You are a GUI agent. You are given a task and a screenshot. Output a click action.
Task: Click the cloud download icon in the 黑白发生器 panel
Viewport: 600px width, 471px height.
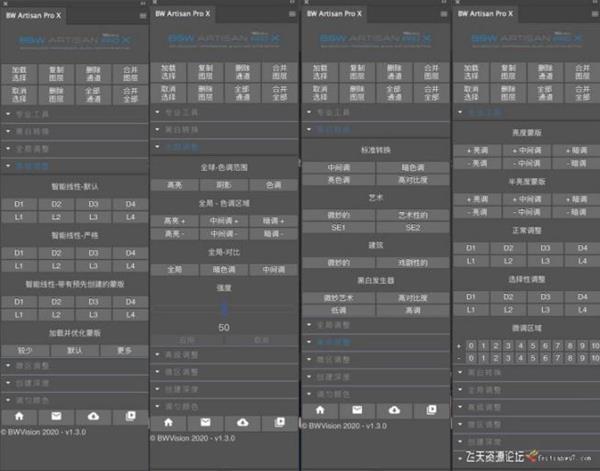point(393,409)
